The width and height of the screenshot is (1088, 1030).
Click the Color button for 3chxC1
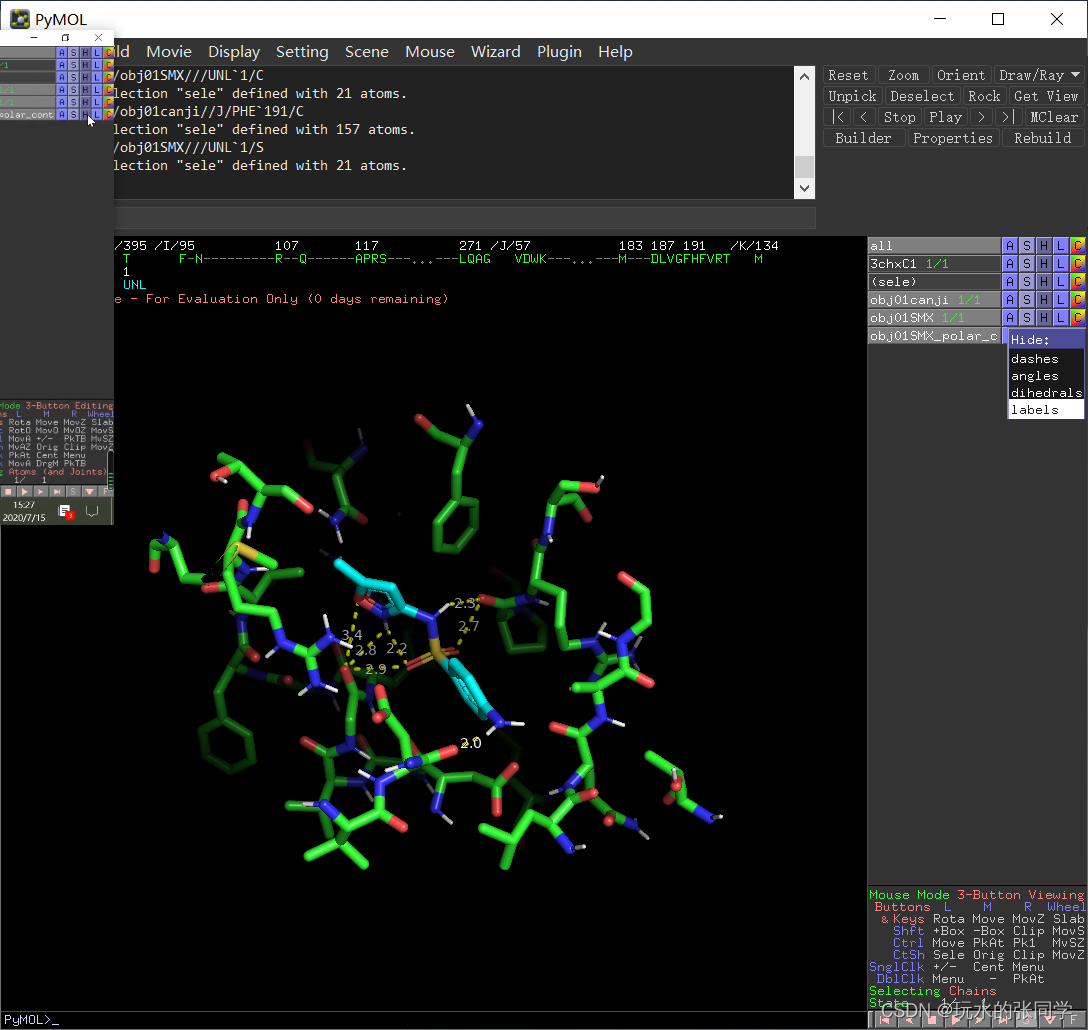(1077, 264)
